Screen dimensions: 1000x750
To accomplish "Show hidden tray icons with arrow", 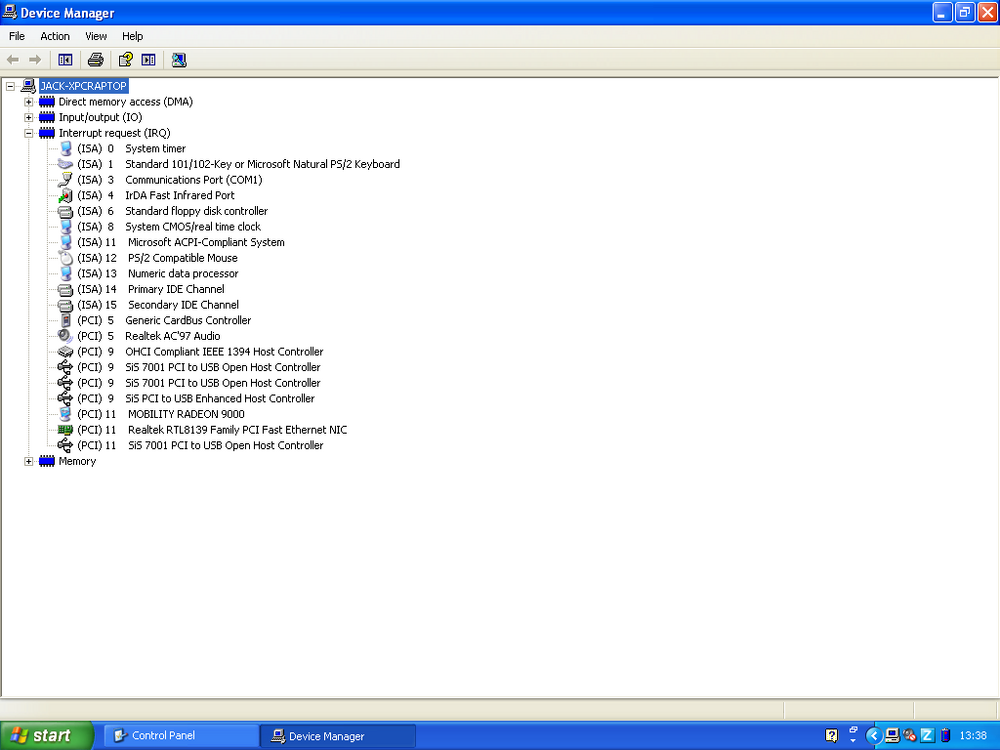I will [874, 736].
